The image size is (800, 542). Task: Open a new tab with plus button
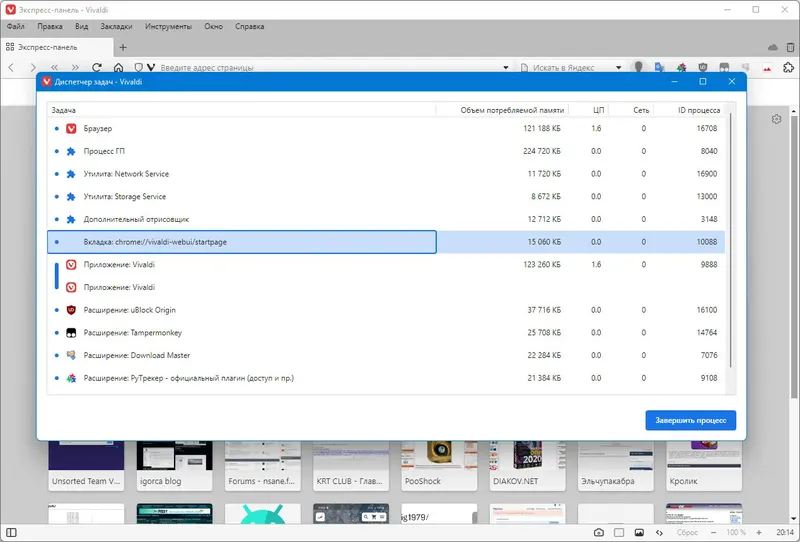123,47
